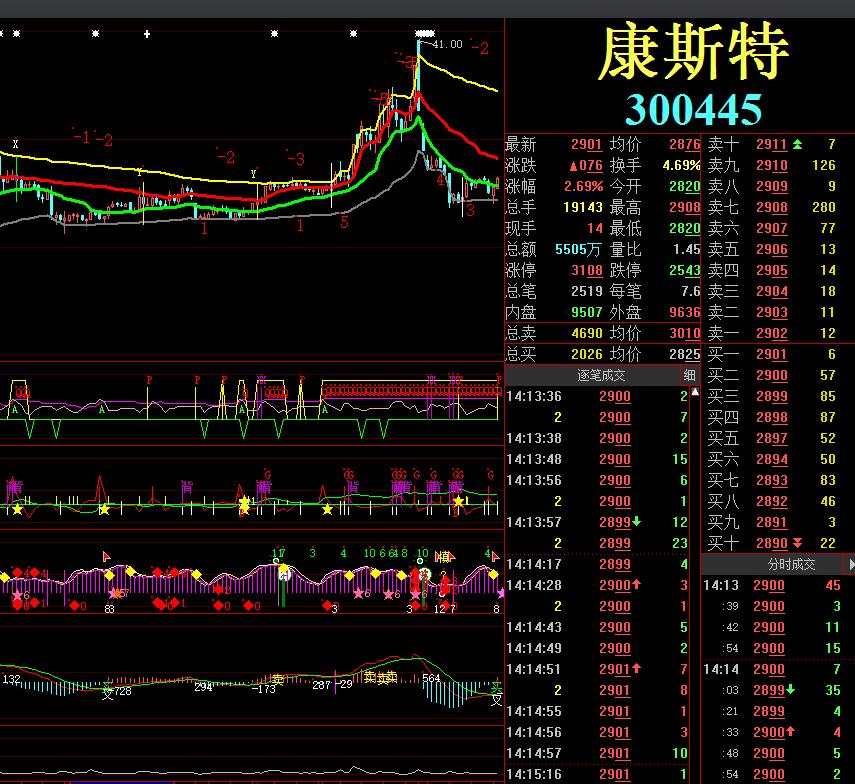Click the 涨幅 value 2.69%
The height and width of the screenshot is (784, 855).
coord(583,186)
